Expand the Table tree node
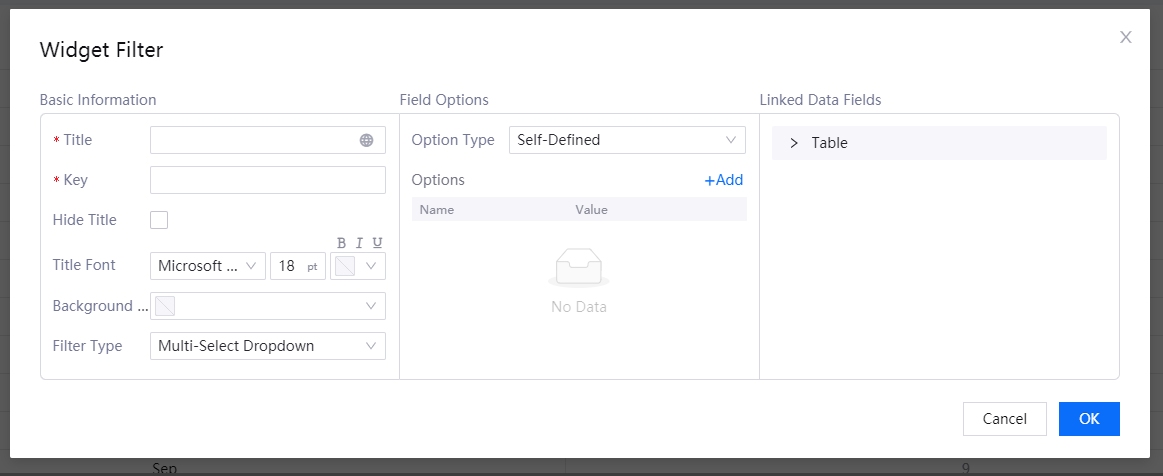 (x=794, y=143)
